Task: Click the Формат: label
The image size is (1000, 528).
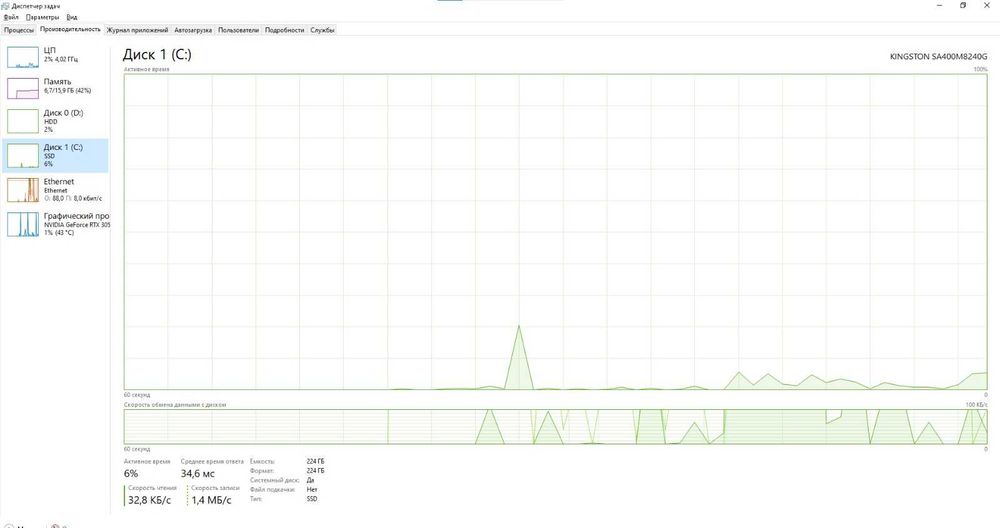Action: (x=261, y=471)
